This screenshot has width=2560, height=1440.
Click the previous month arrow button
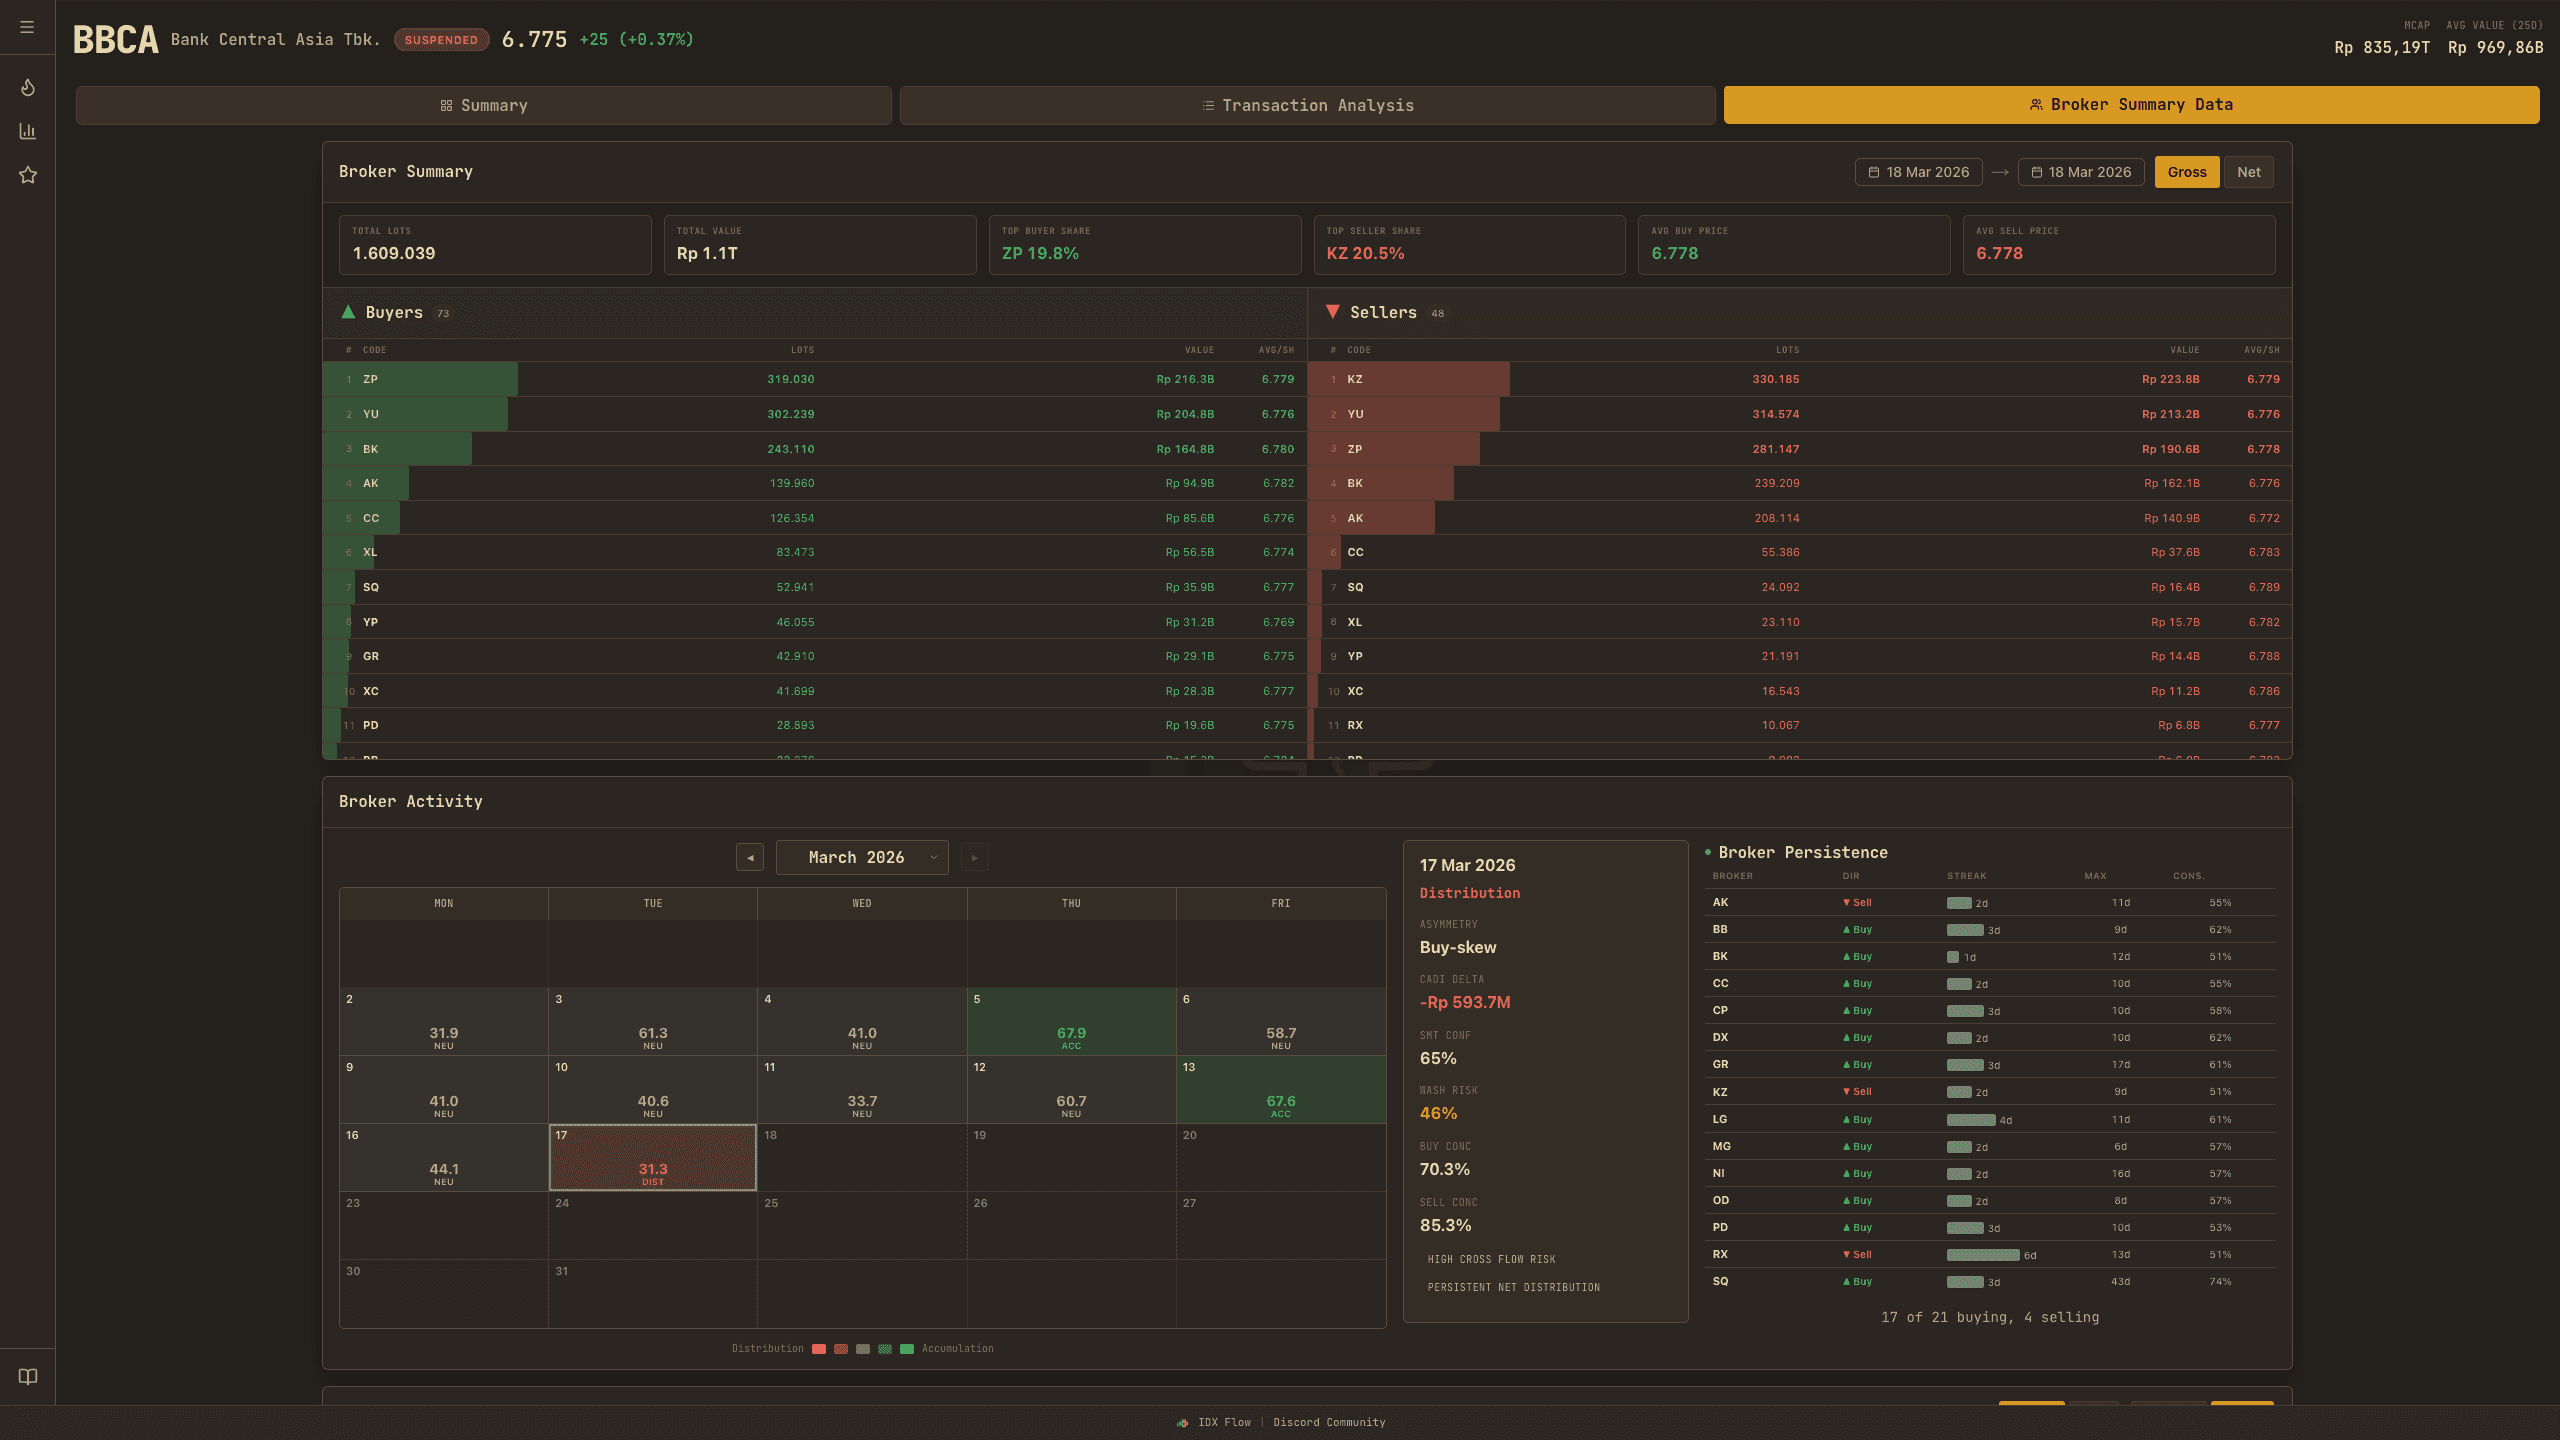(x=749, y=857)
